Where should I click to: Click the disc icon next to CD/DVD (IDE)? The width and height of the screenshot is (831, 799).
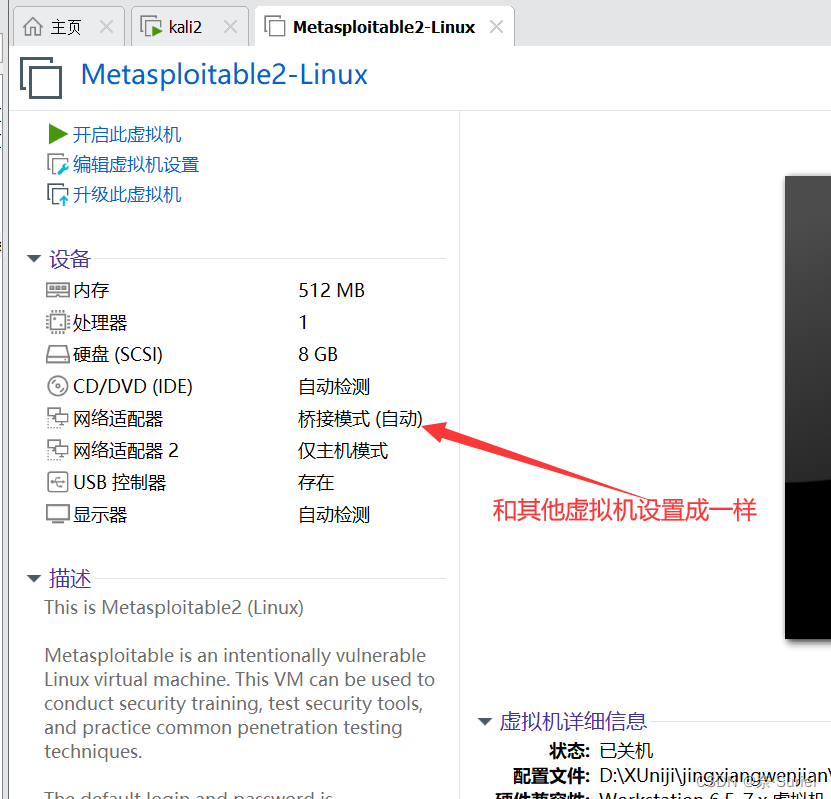click(57, 386)
